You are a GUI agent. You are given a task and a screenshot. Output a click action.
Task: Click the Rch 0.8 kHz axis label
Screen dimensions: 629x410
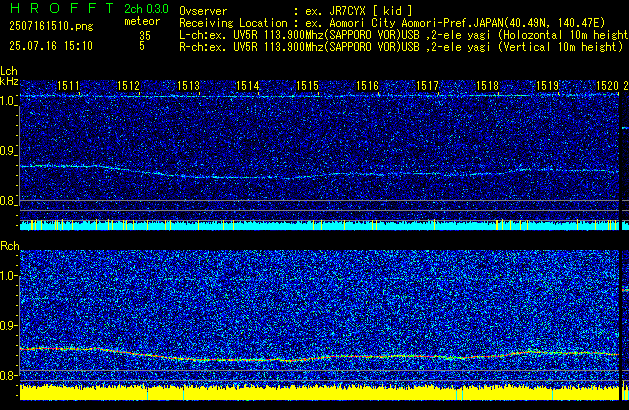coord(8,375)
